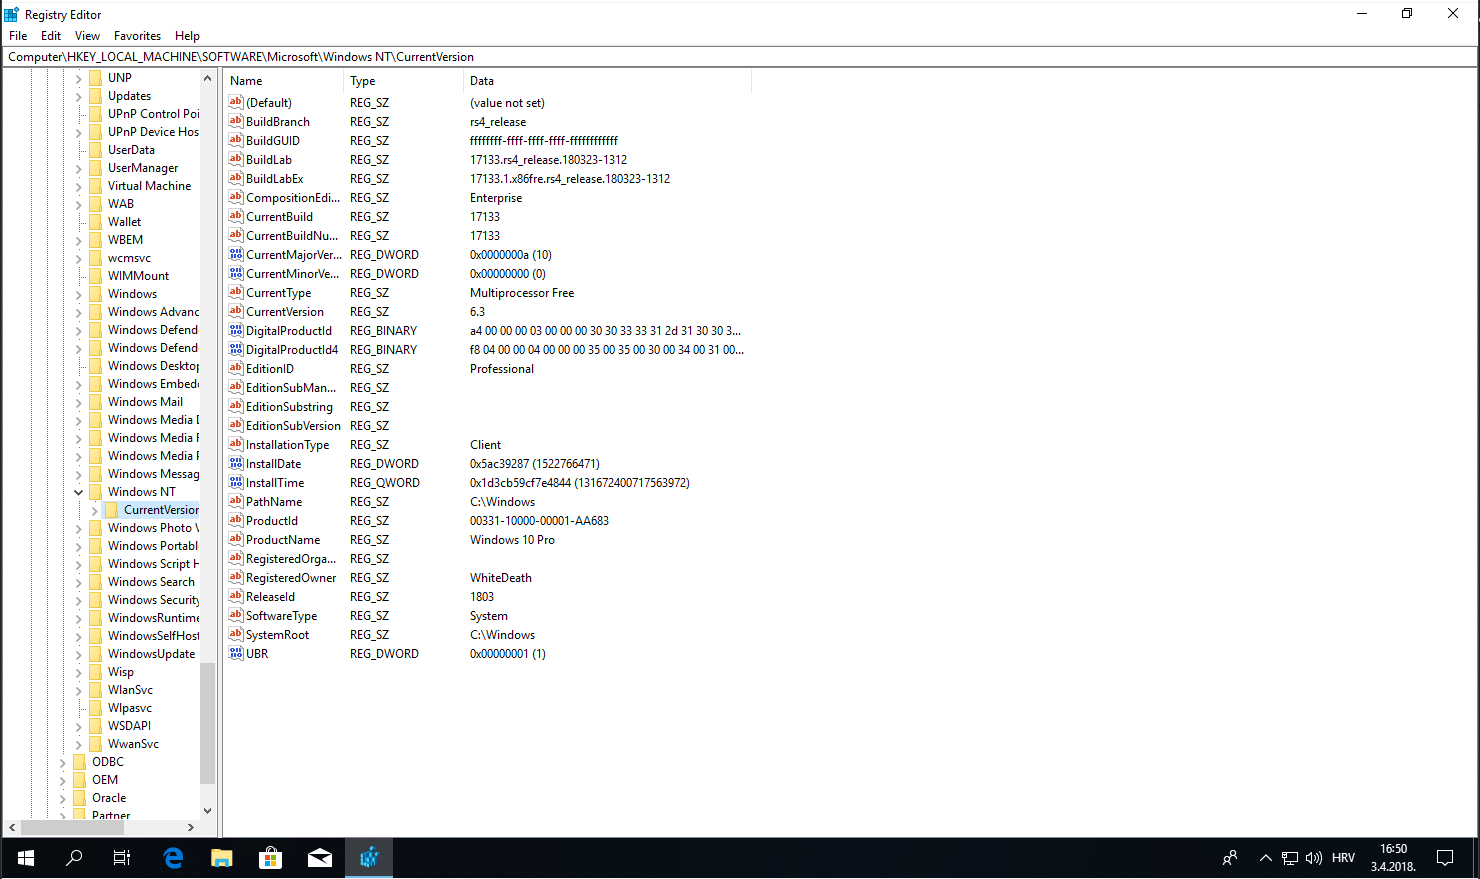The image size is (1480, 879).
Task: Click the CurrentMajorVersionNumber DWORD icon
Action: pos(236,254)
